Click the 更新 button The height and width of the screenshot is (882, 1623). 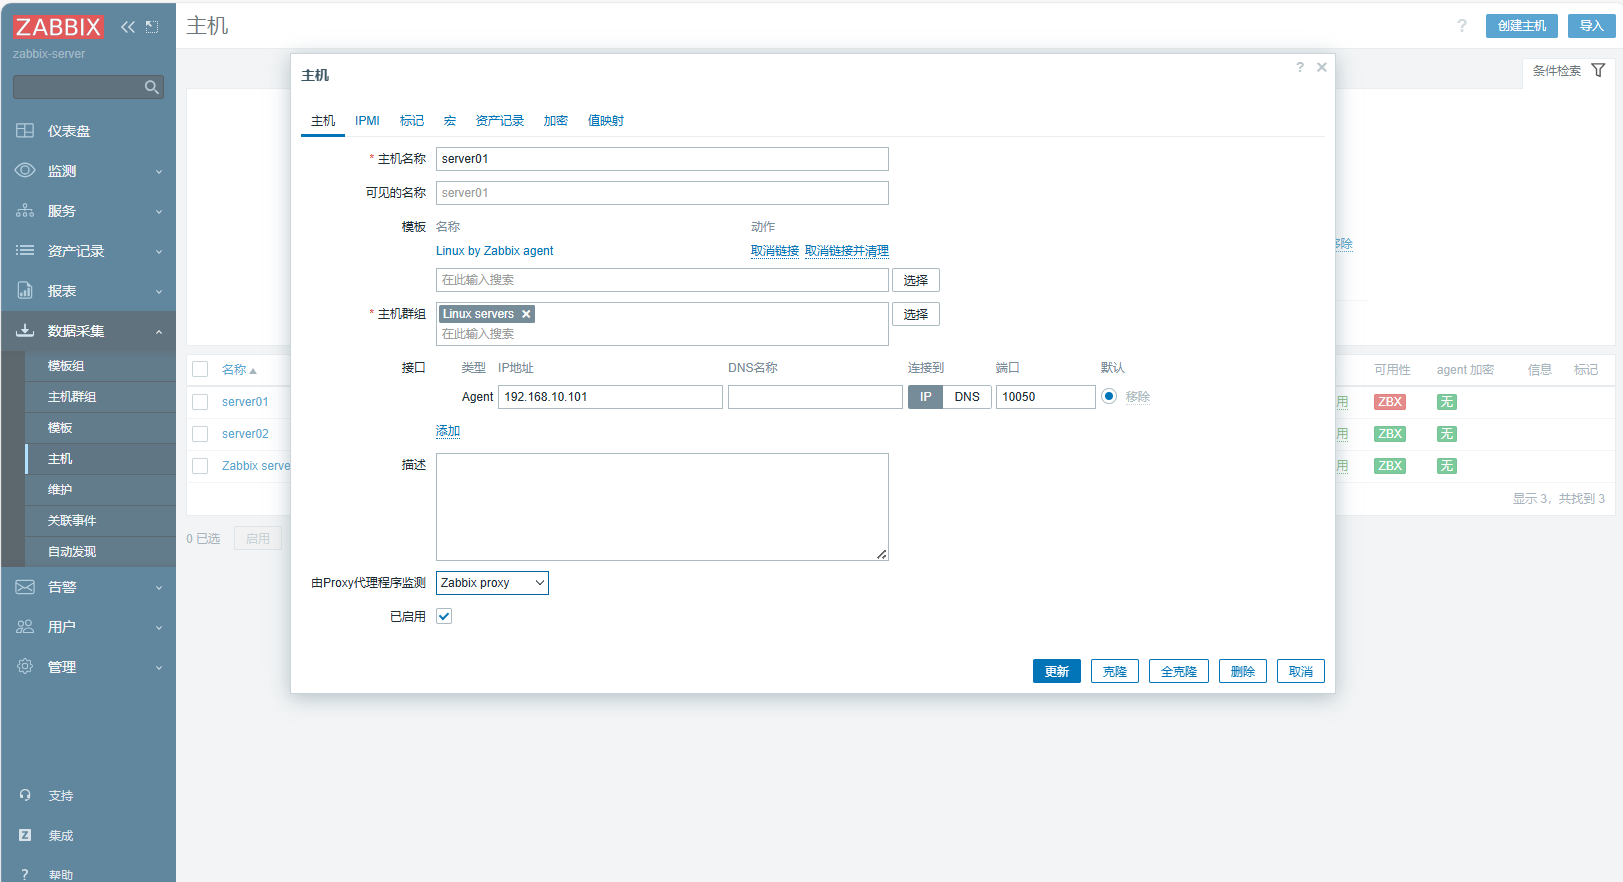click(x=1057, y=671)
